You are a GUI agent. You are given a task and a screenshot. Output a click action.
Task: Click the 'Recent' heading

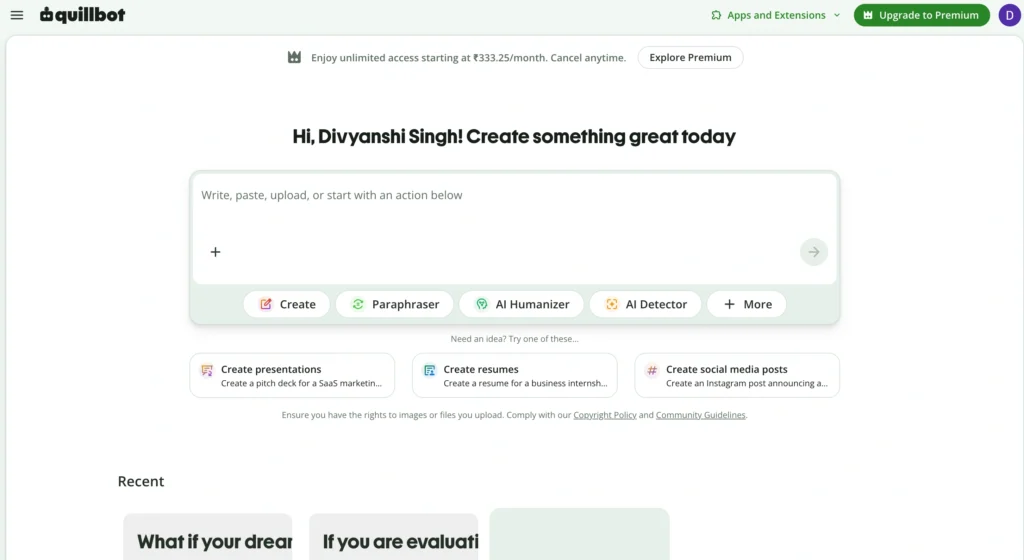[140, 481]
